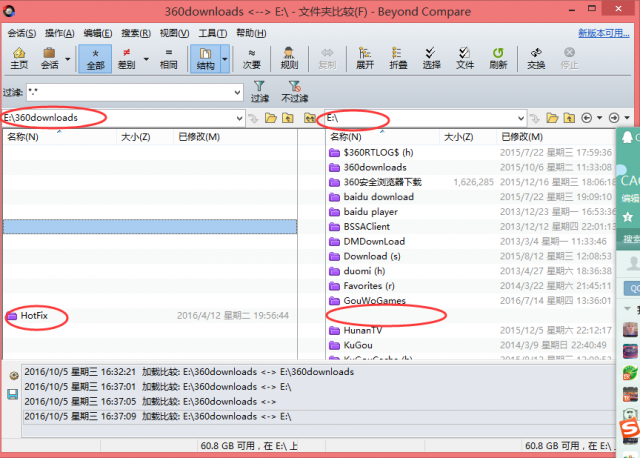Click the left browse folder icon
640x458 pixels.
pos(271,118)
